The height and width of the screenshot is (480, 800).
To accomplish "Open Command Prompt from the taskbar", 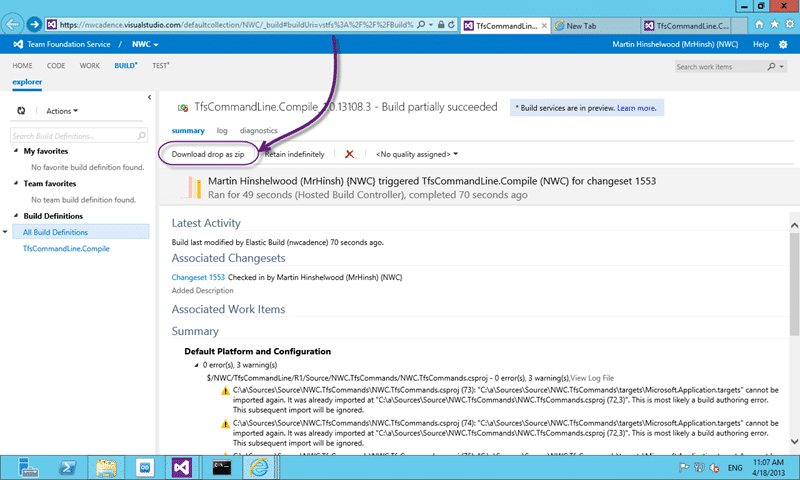I will click(x=222, y=467).
